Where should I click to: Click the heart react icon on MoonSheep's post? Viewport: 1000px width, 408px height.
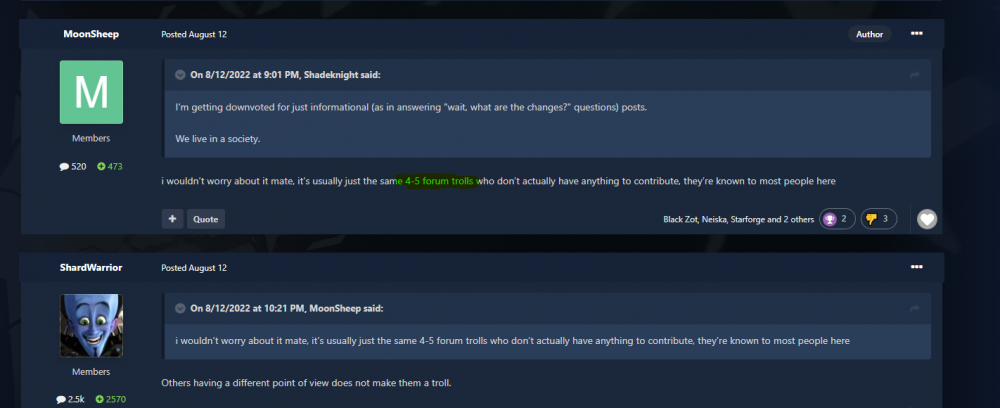[x=927, y=219]
